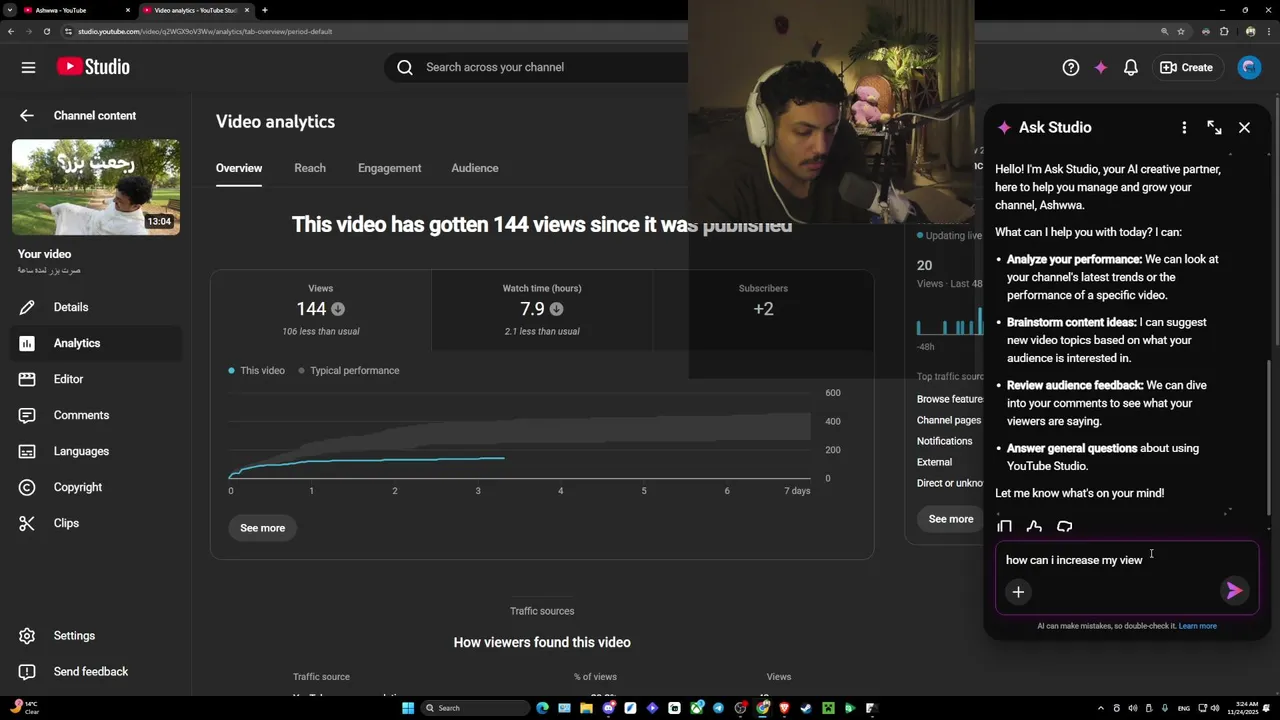Switch to the Reach tab
This screenshot has width=1280, height=720.
pos(310,168)
